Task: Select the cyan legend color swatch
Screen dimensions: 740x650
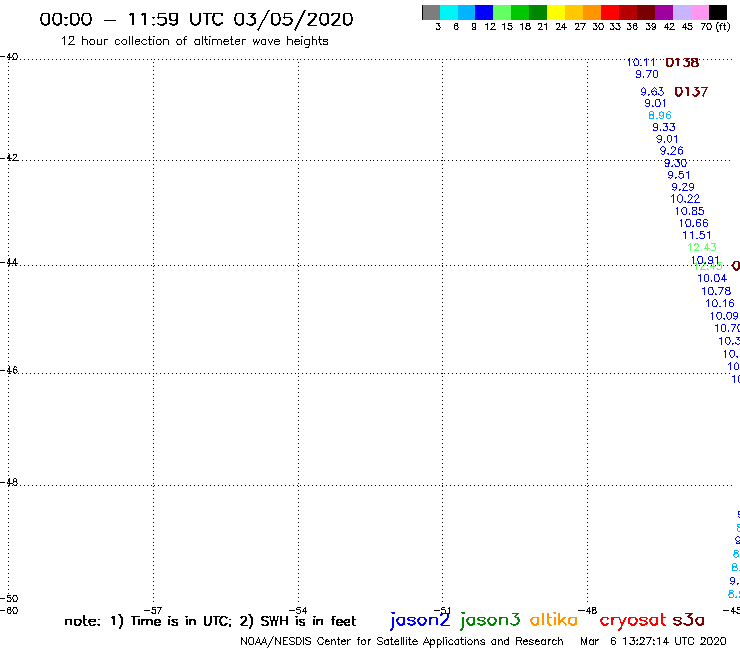Action: coord(449,12)
